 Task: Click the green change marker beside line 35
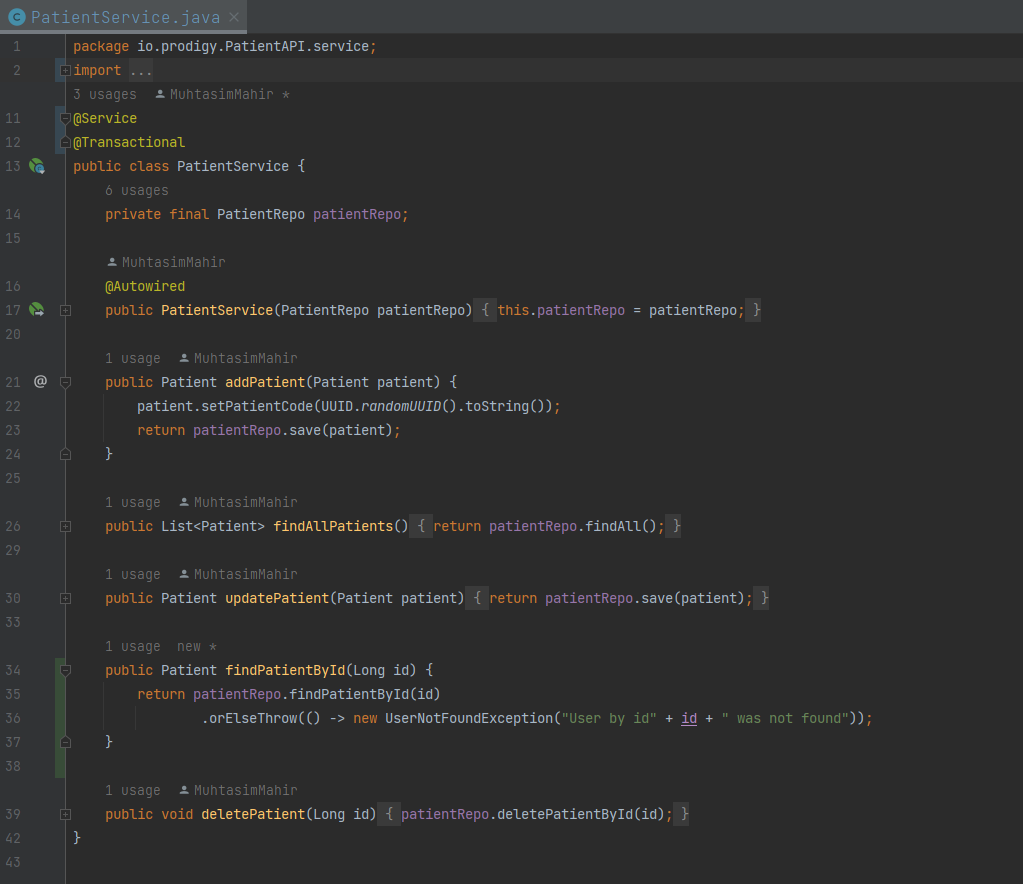[60, 694]
